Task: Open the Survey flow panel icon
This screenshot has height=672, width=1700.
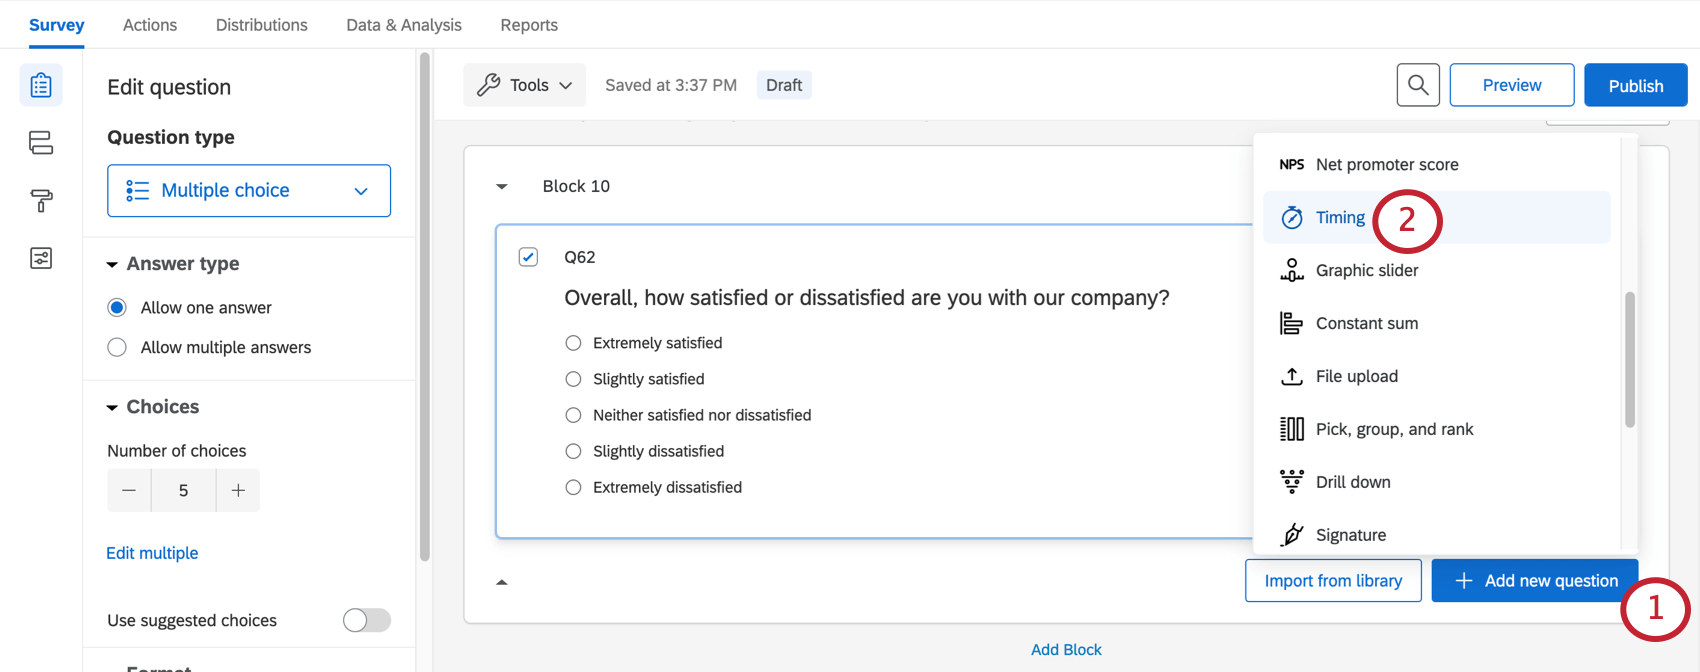Action: (40, 143)
